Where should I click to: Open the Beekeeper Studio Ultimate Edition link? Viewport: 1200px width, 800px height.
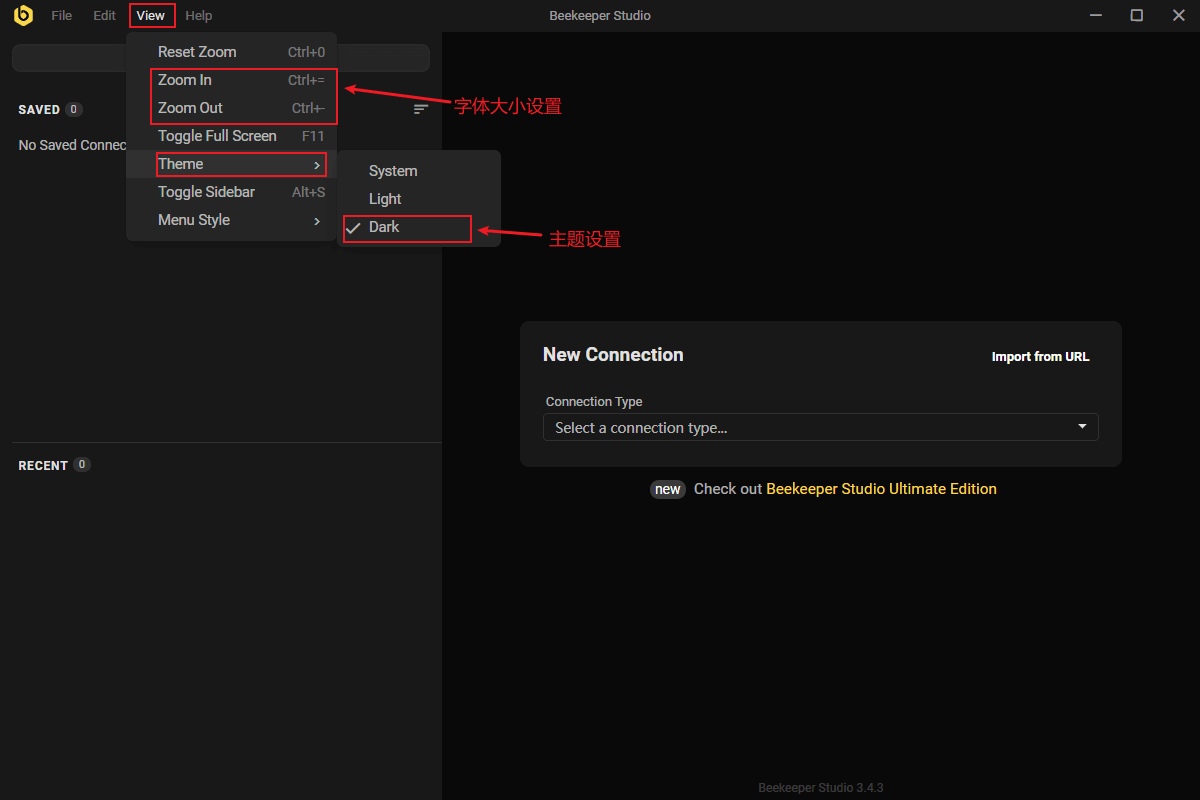click(881, 489)
